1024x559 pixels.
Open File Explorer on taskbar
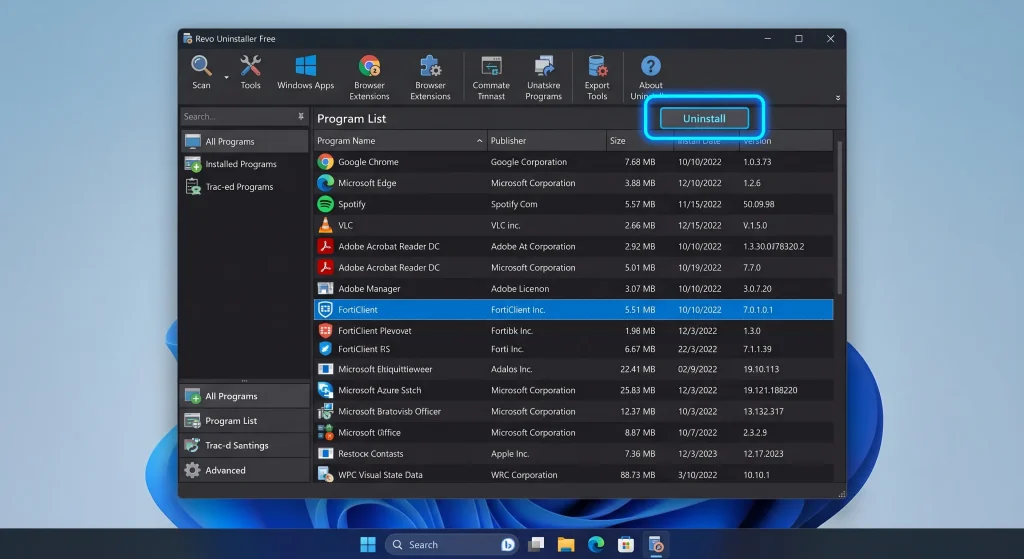[566, 544]
